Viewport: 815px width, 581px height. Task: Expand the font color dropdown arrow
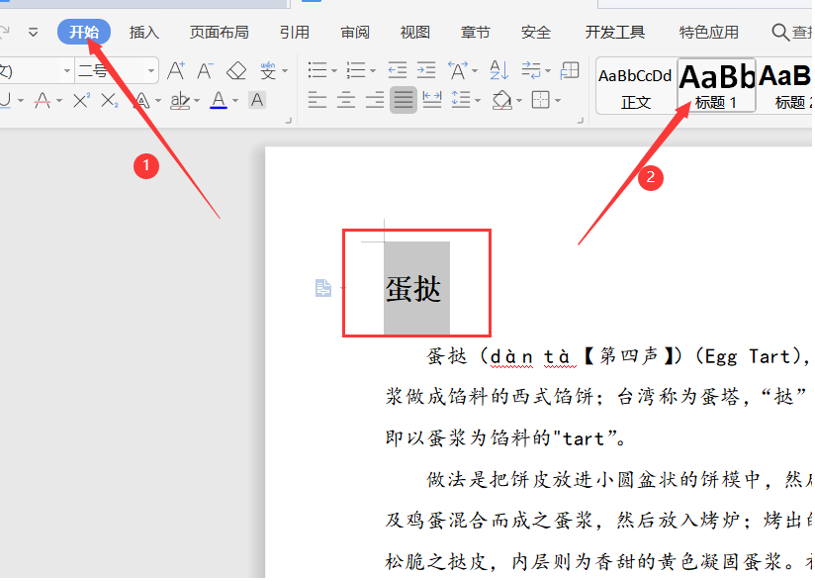[x=235, y=100]
